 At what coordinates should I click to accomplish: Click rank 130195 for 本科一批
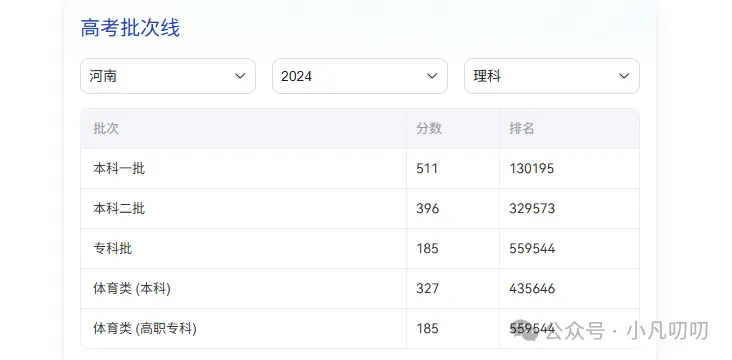click(x=532, y=169)
